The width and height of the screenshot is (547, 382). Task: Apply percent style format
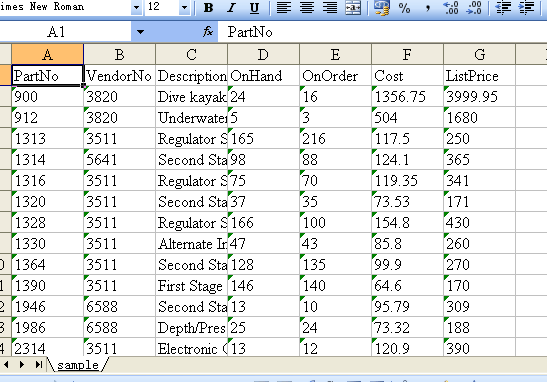point(404,7)
